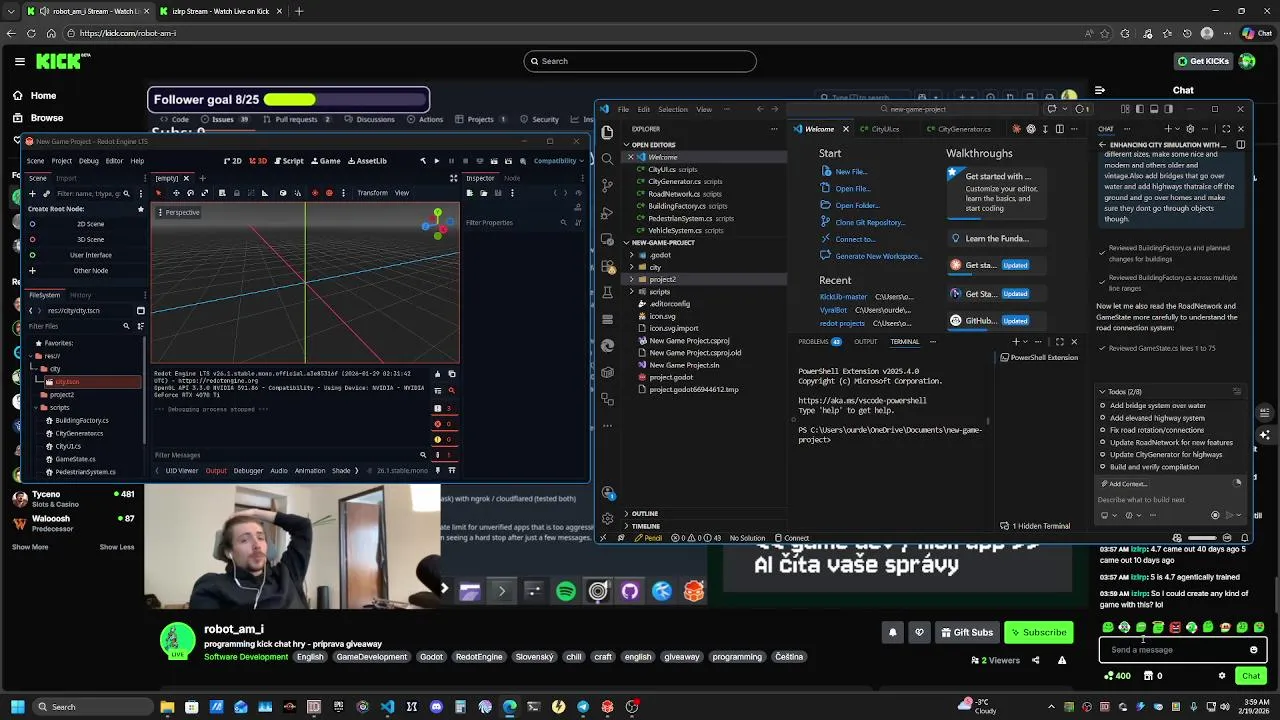Screen dimensions: 1280x720
Task: Open emoji picker in chat message box
Action: click(x=1253, y=650)
